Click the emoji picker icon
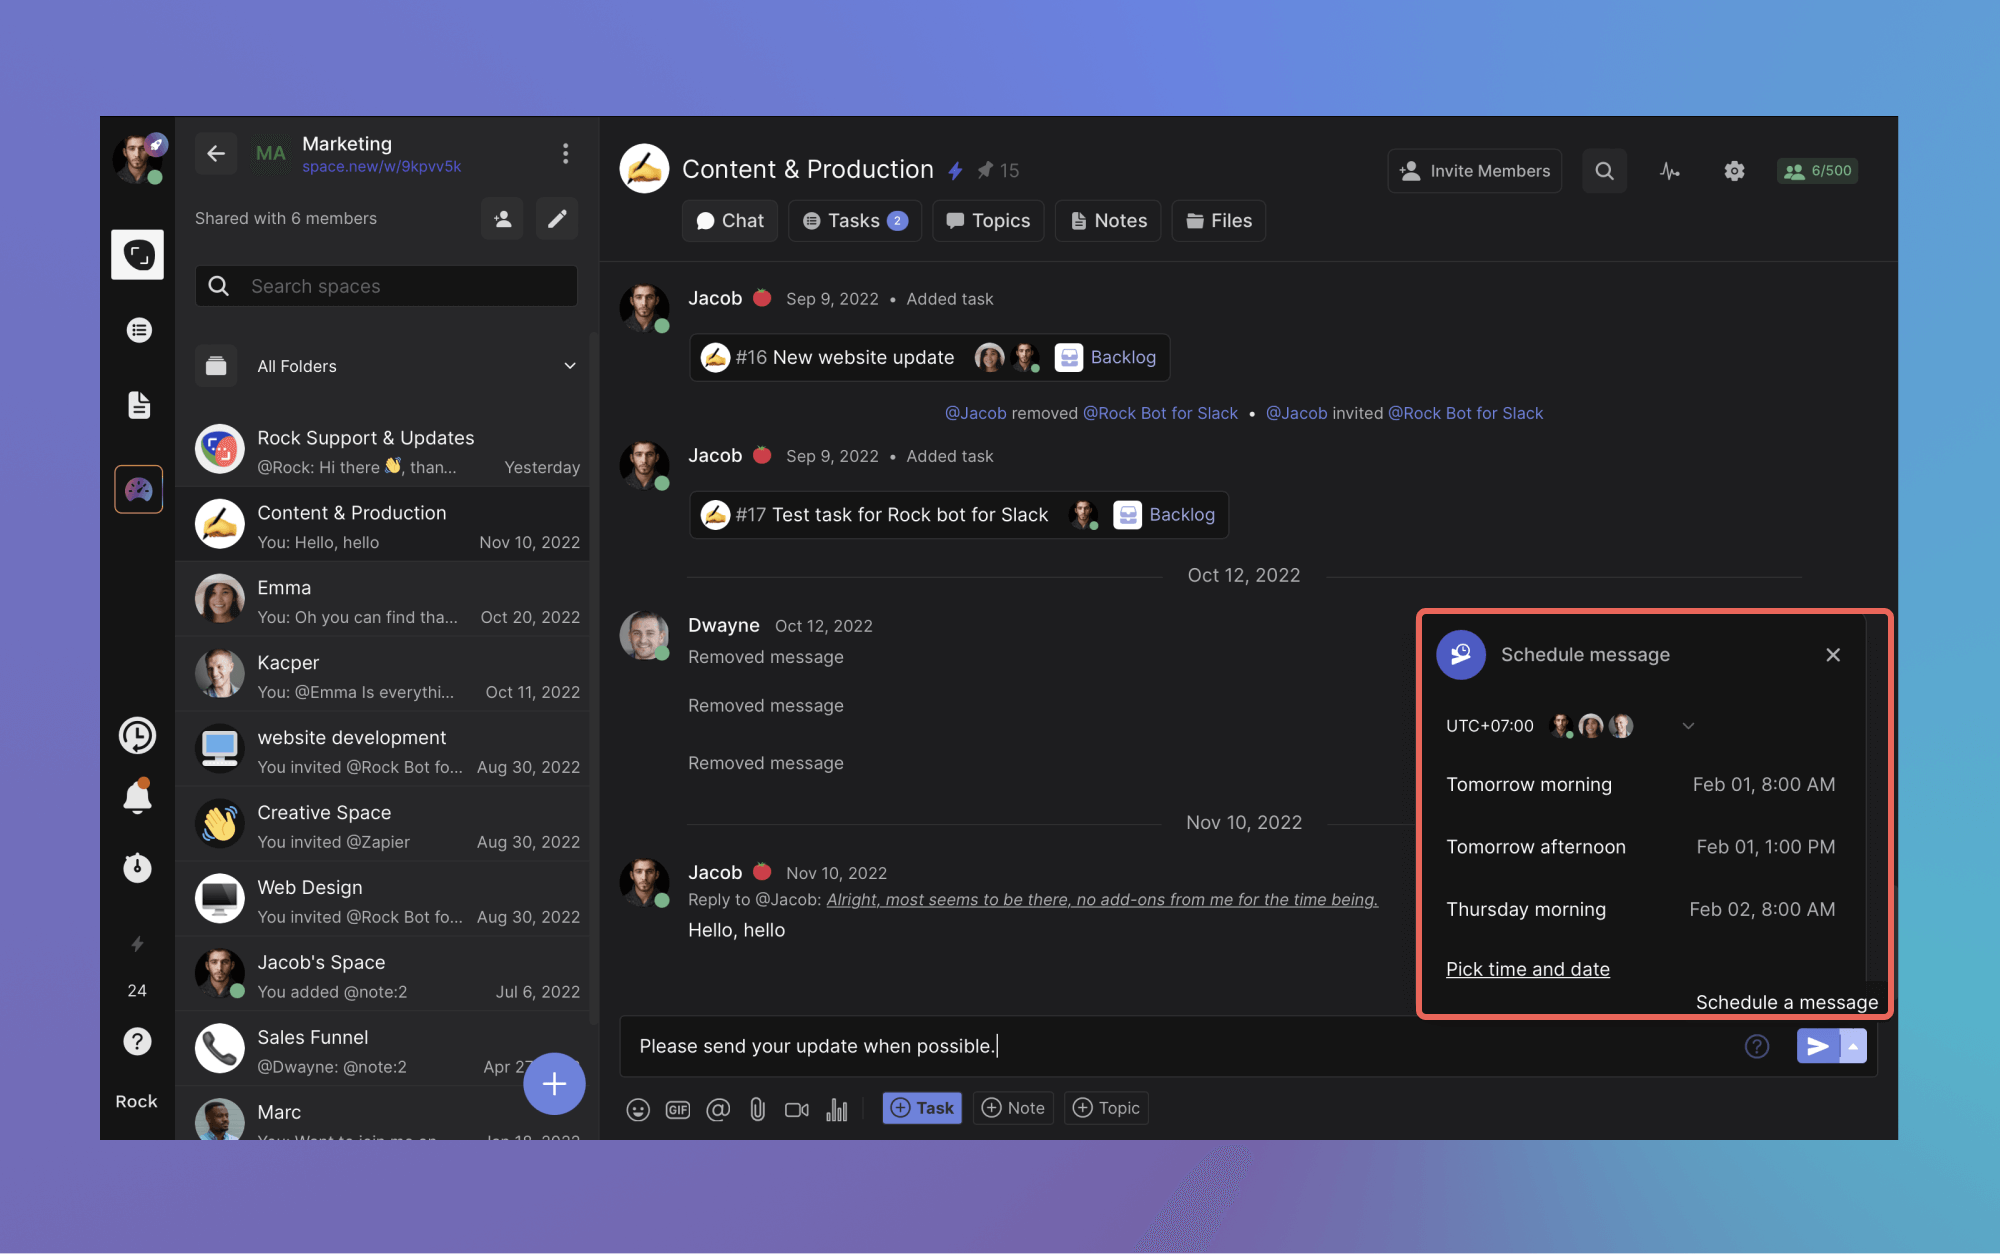2000x1254 pixels. coord(638,1109)
